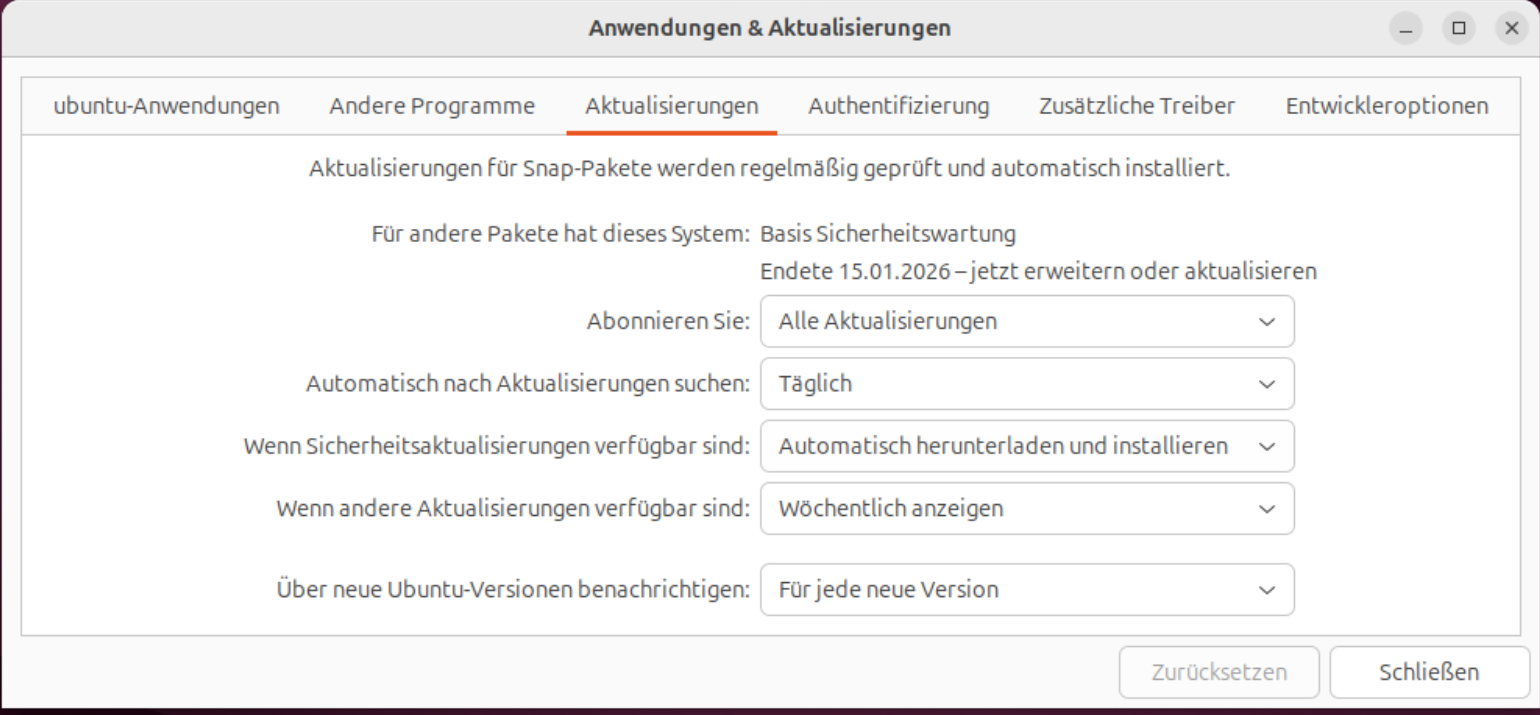
Task: Click the Endete 15.01.2026 support notice text
Action: click(1038, 271)
